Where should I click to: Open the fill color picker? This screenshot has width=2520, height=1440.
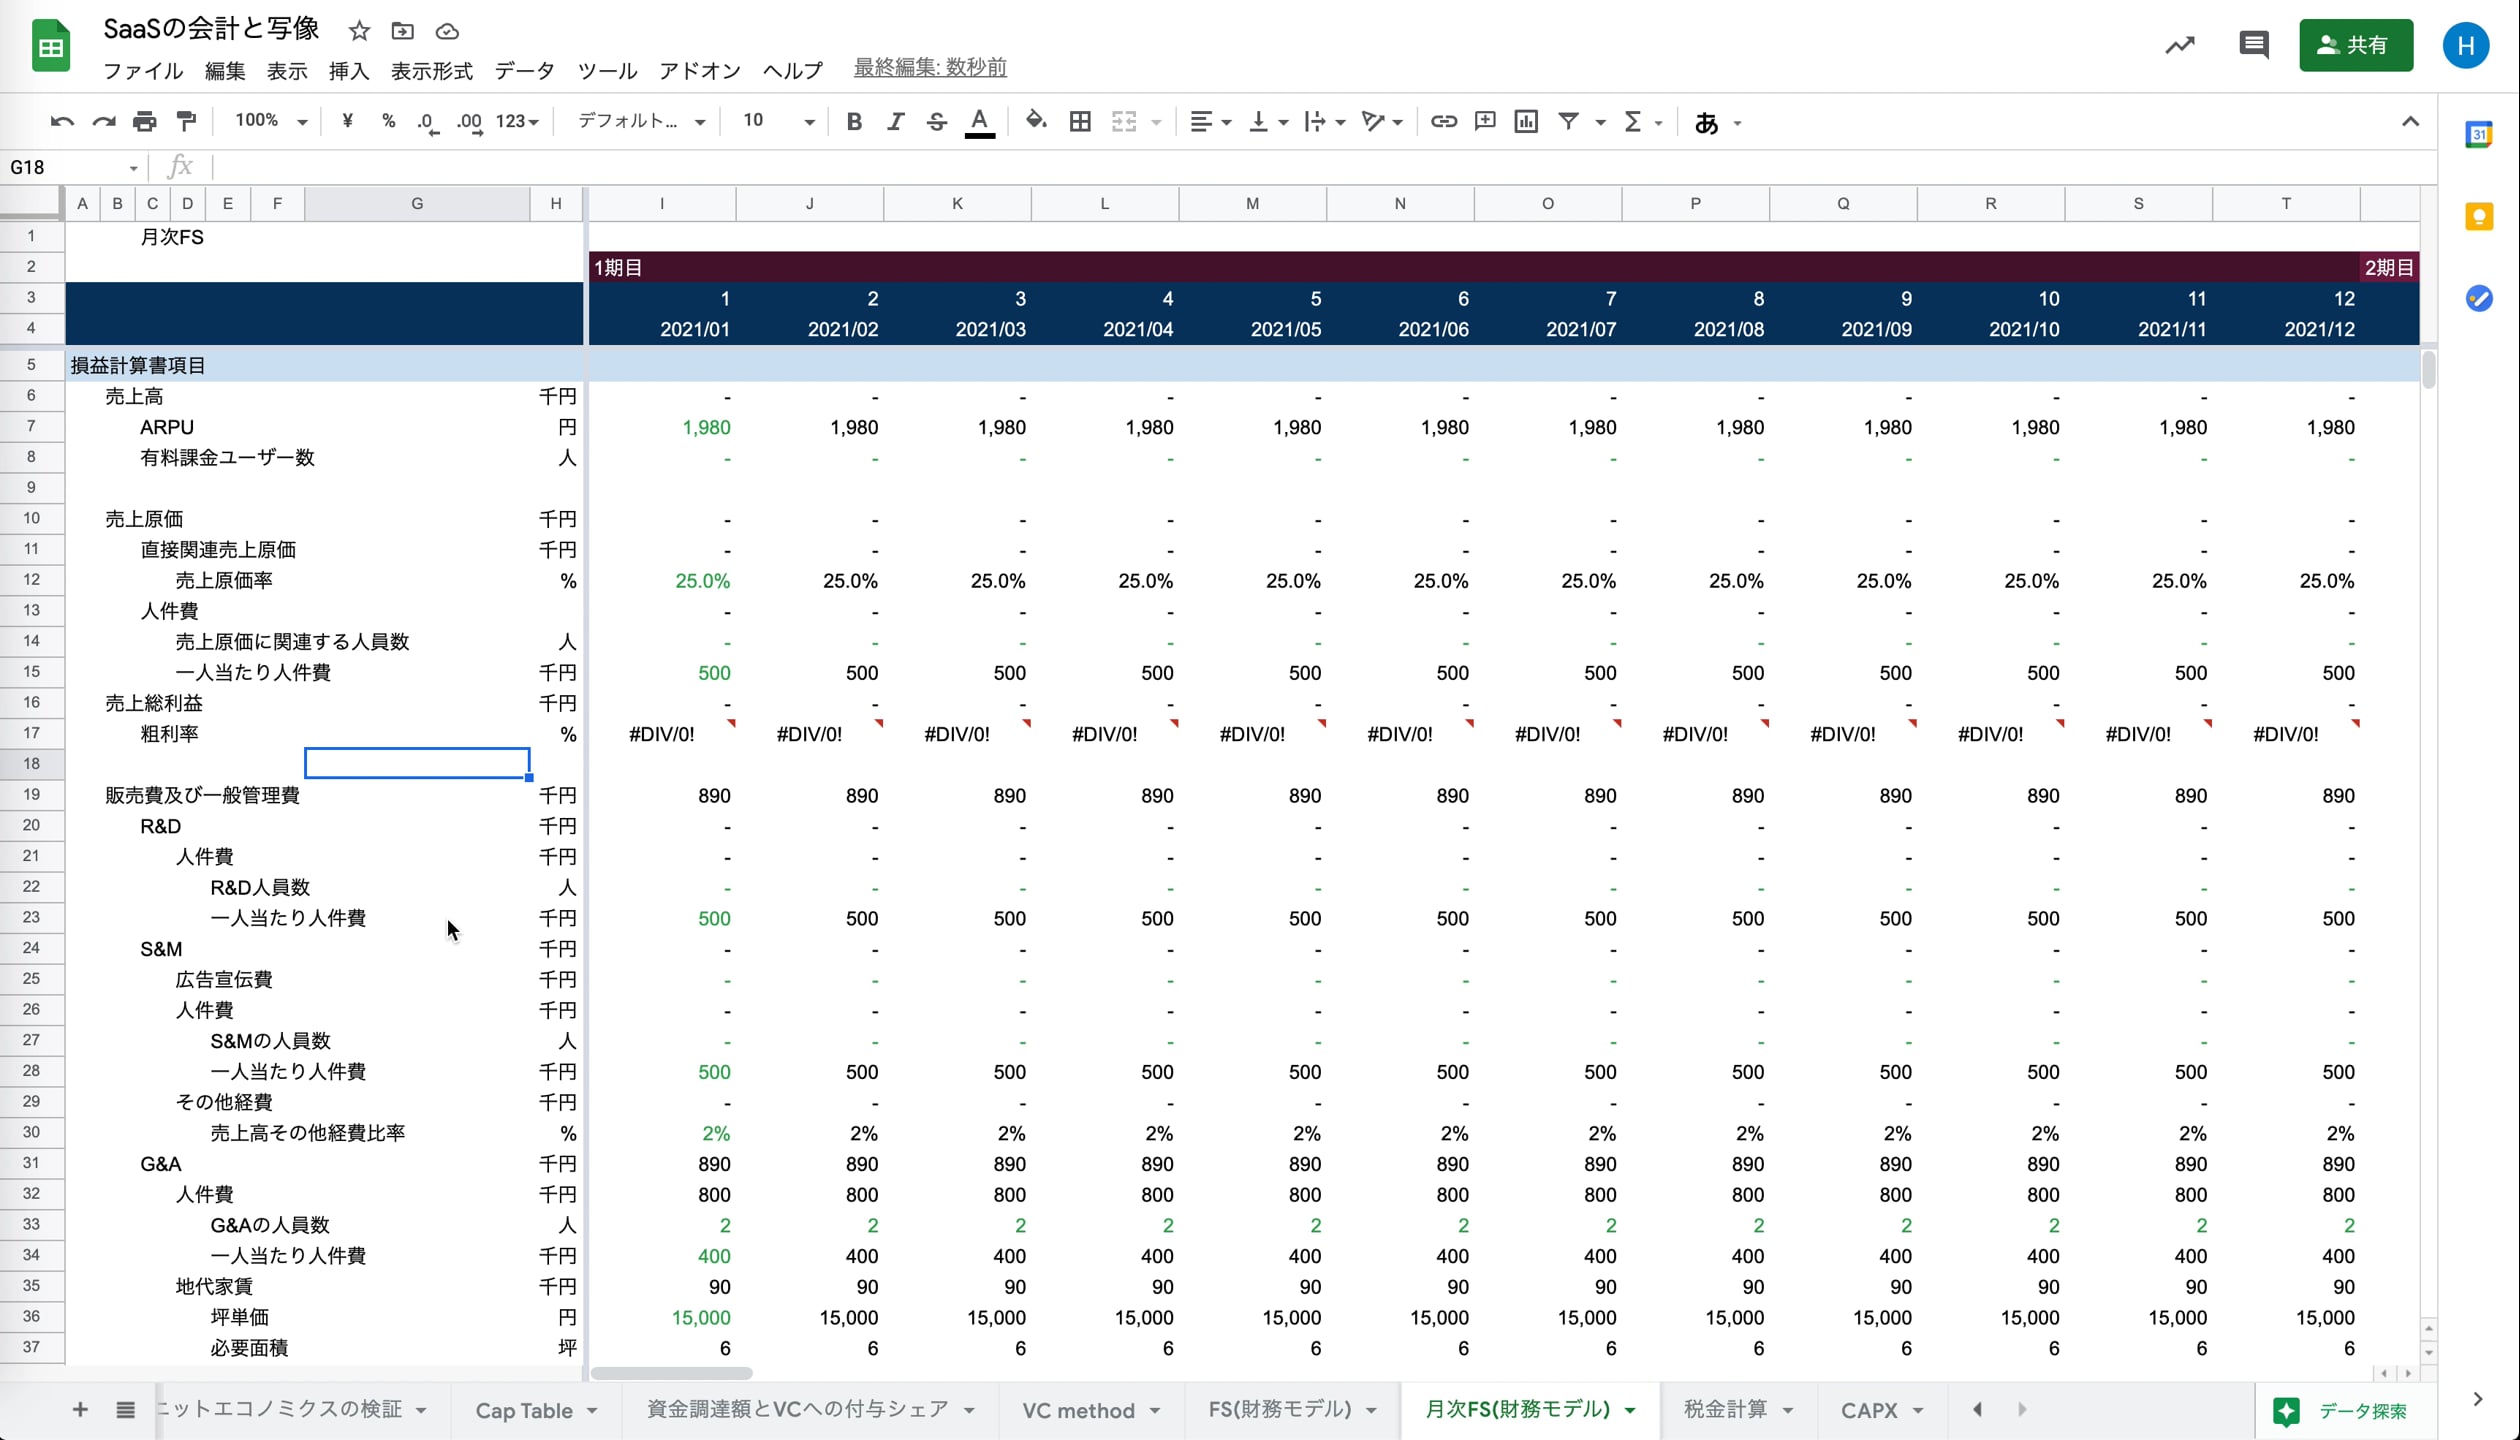[1035, 122]
